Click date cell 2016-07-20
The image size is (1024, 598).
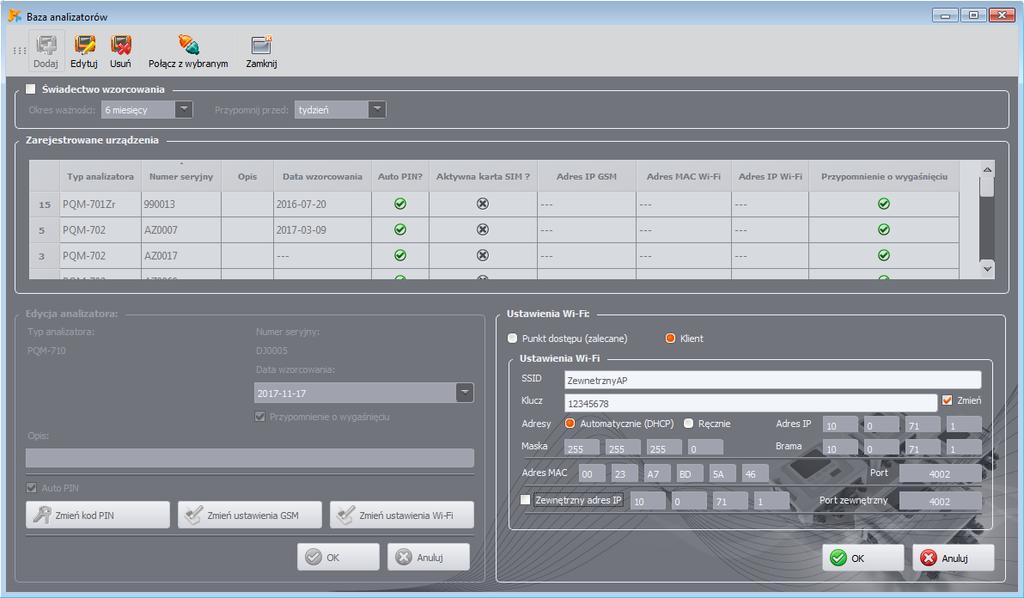tap(322, 204)
